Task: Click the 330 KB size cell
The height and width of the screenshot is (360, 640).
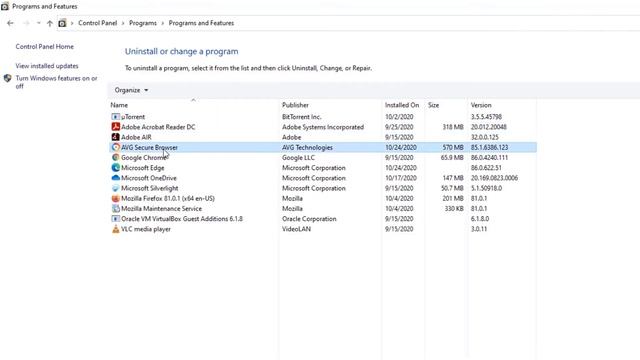Action: (x=454, y=209)
